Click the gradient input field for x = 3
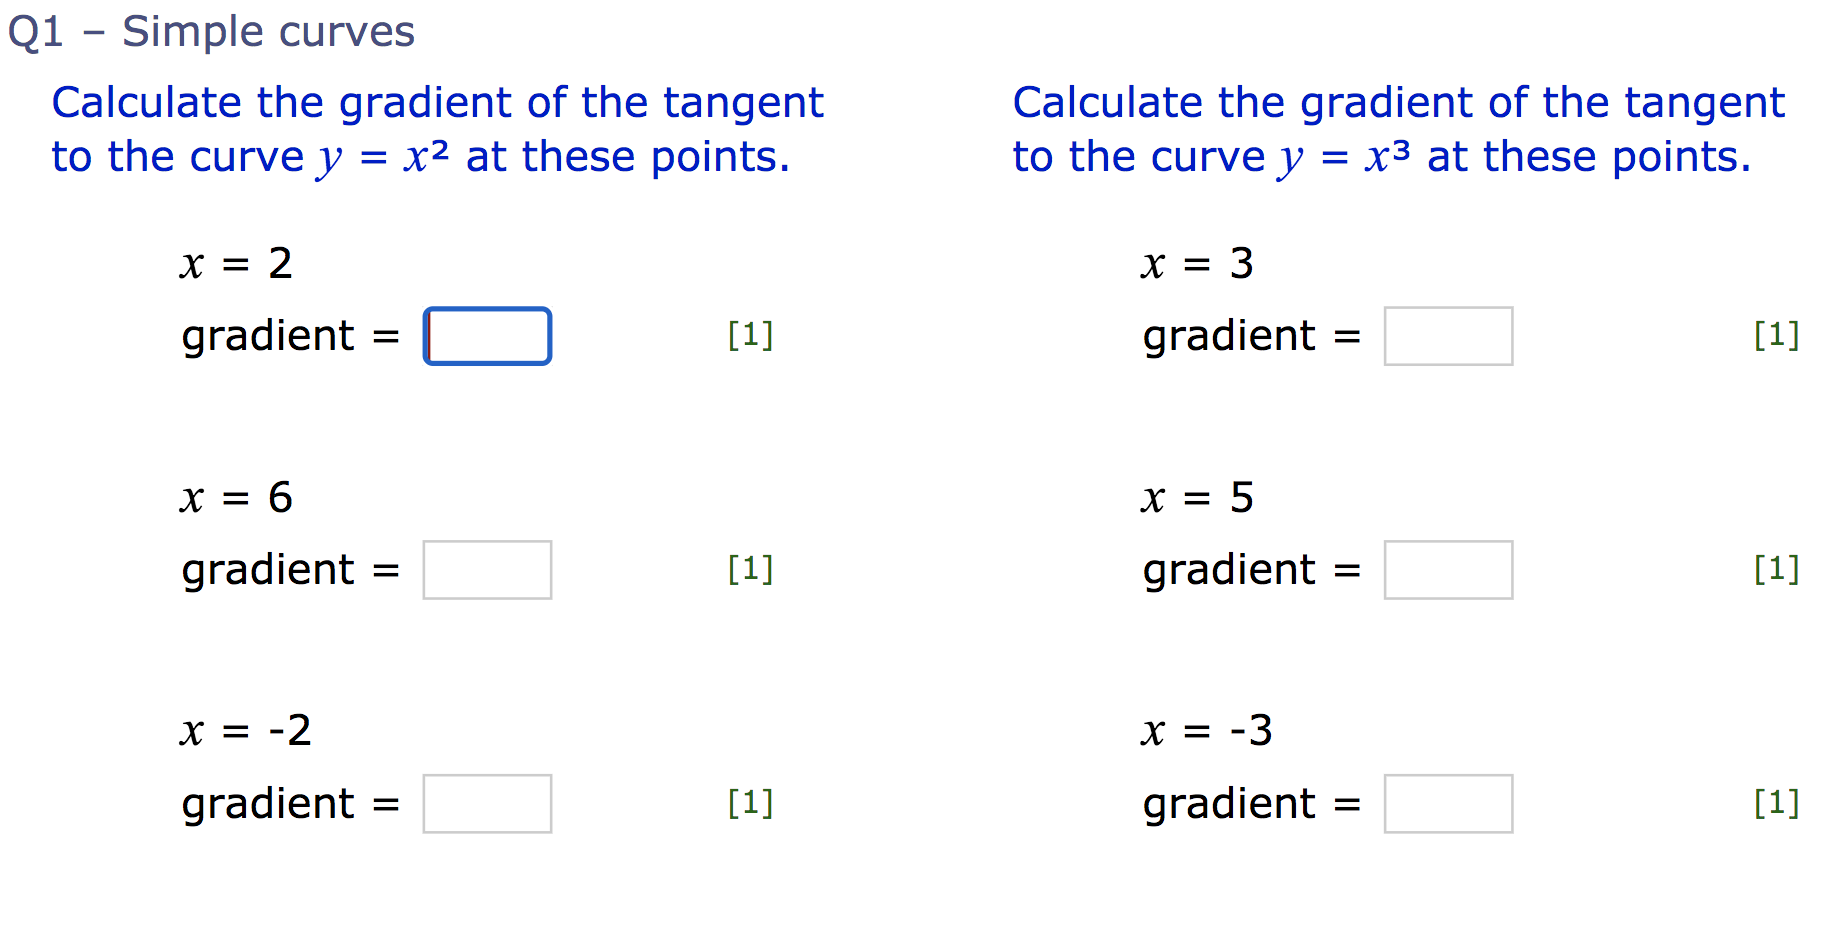 point(1448,336)
